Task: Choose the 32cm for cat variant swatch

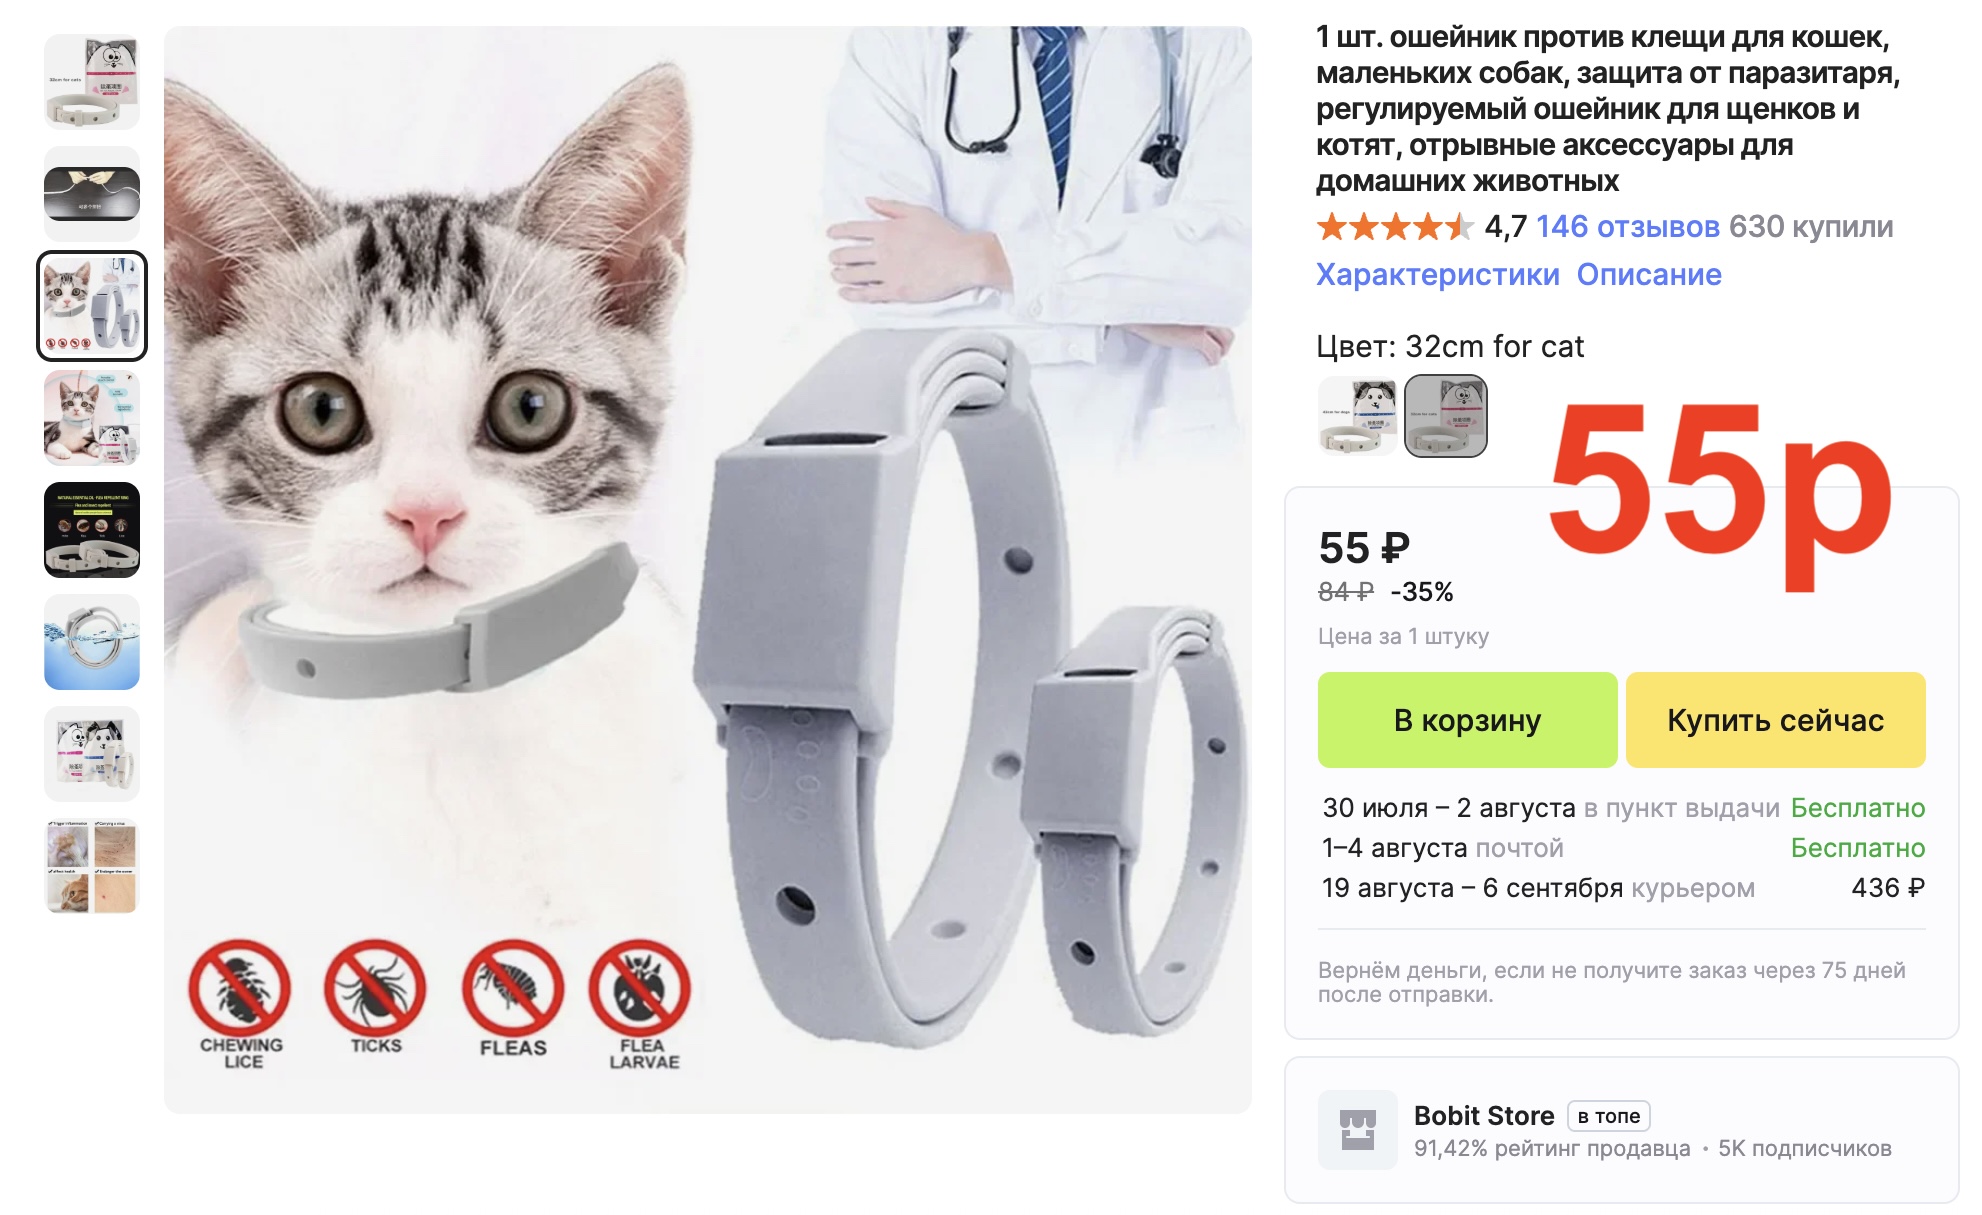Action: click(x=1446, y=416)
